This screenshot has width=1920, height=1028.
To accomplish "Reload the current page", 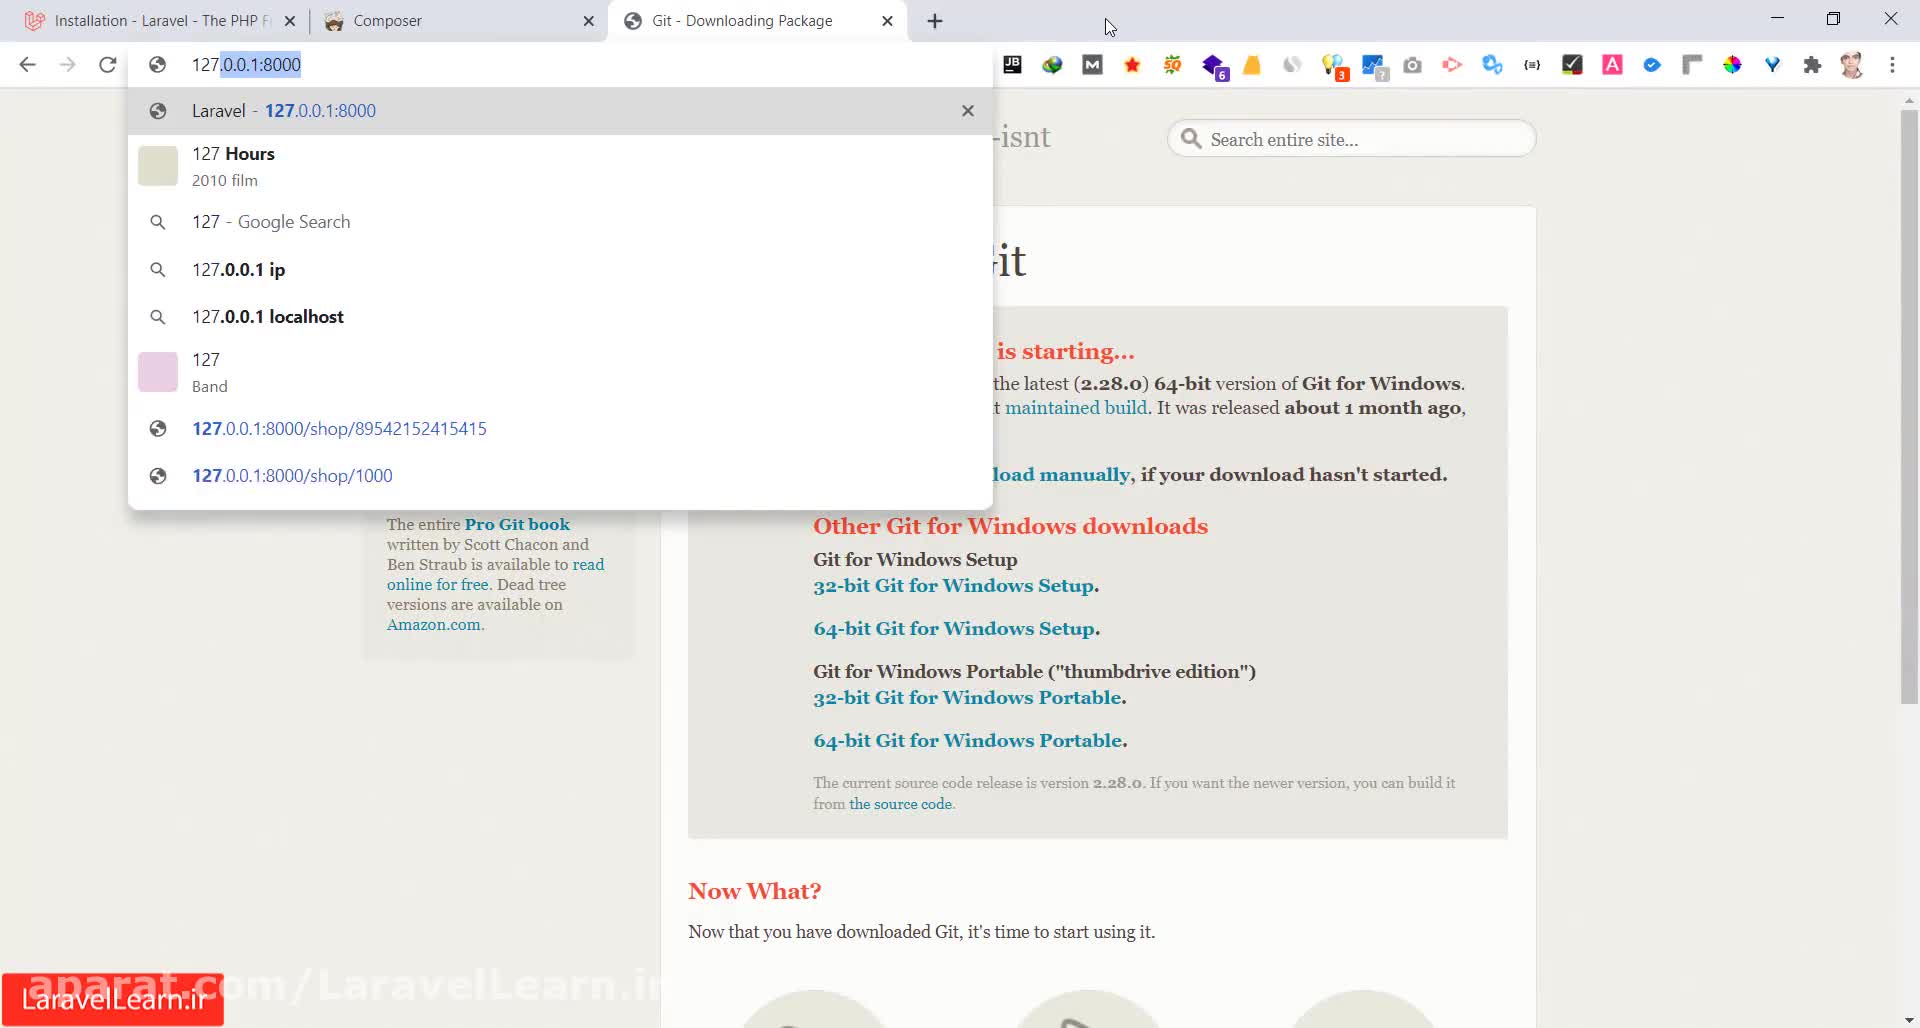I will (x=107, y=65).
